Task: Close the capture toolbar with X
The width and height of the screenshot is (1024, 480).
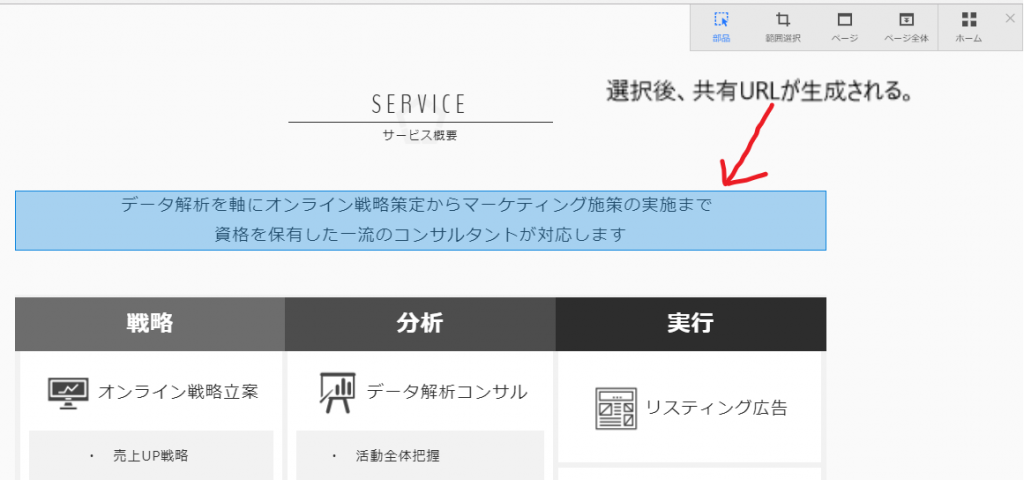Action: (x=1009, y=18)
